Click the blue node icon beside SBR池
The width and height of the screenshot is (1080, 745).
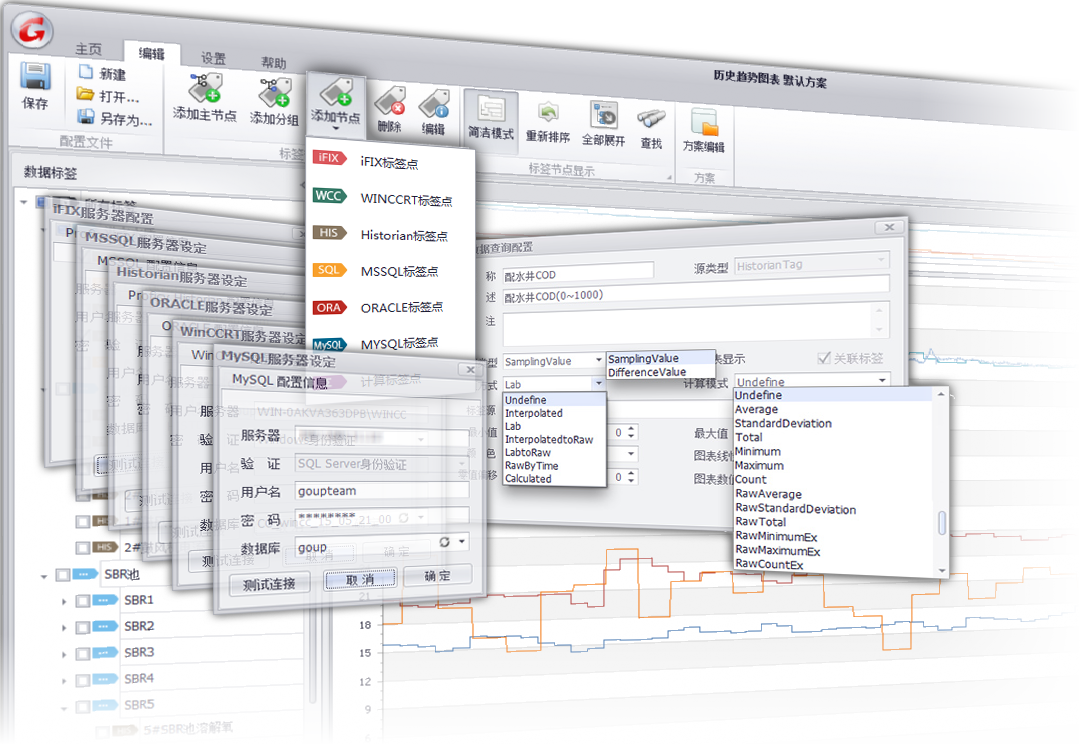point(85,574)
